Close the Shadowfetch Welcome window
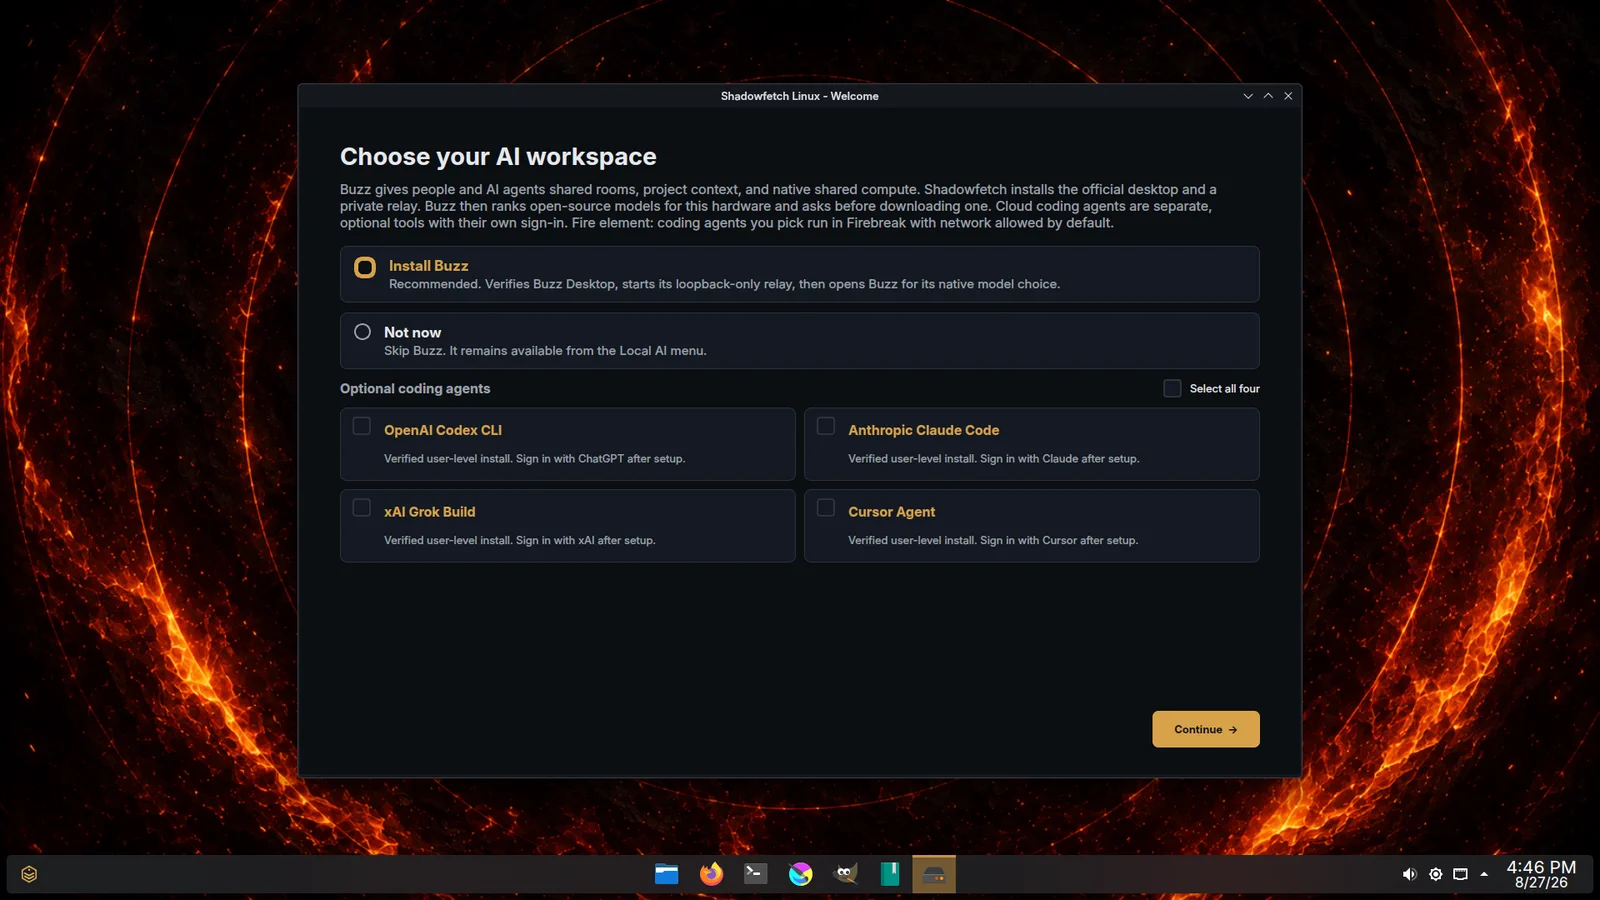 pyautogui.click(x=1288, y=96)
